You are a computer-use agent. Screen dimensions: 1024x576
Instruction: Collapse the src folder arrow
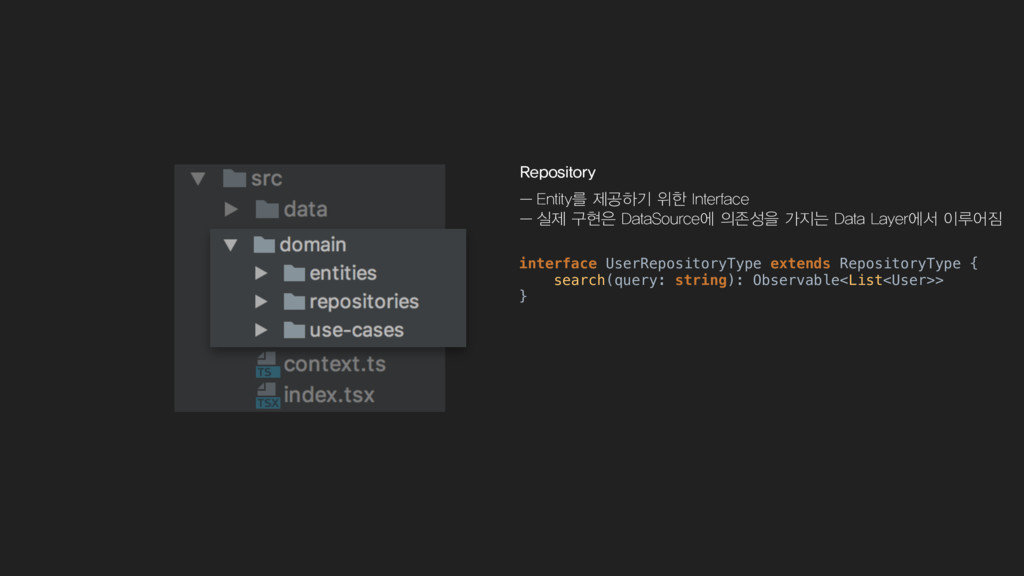(198, 178)
